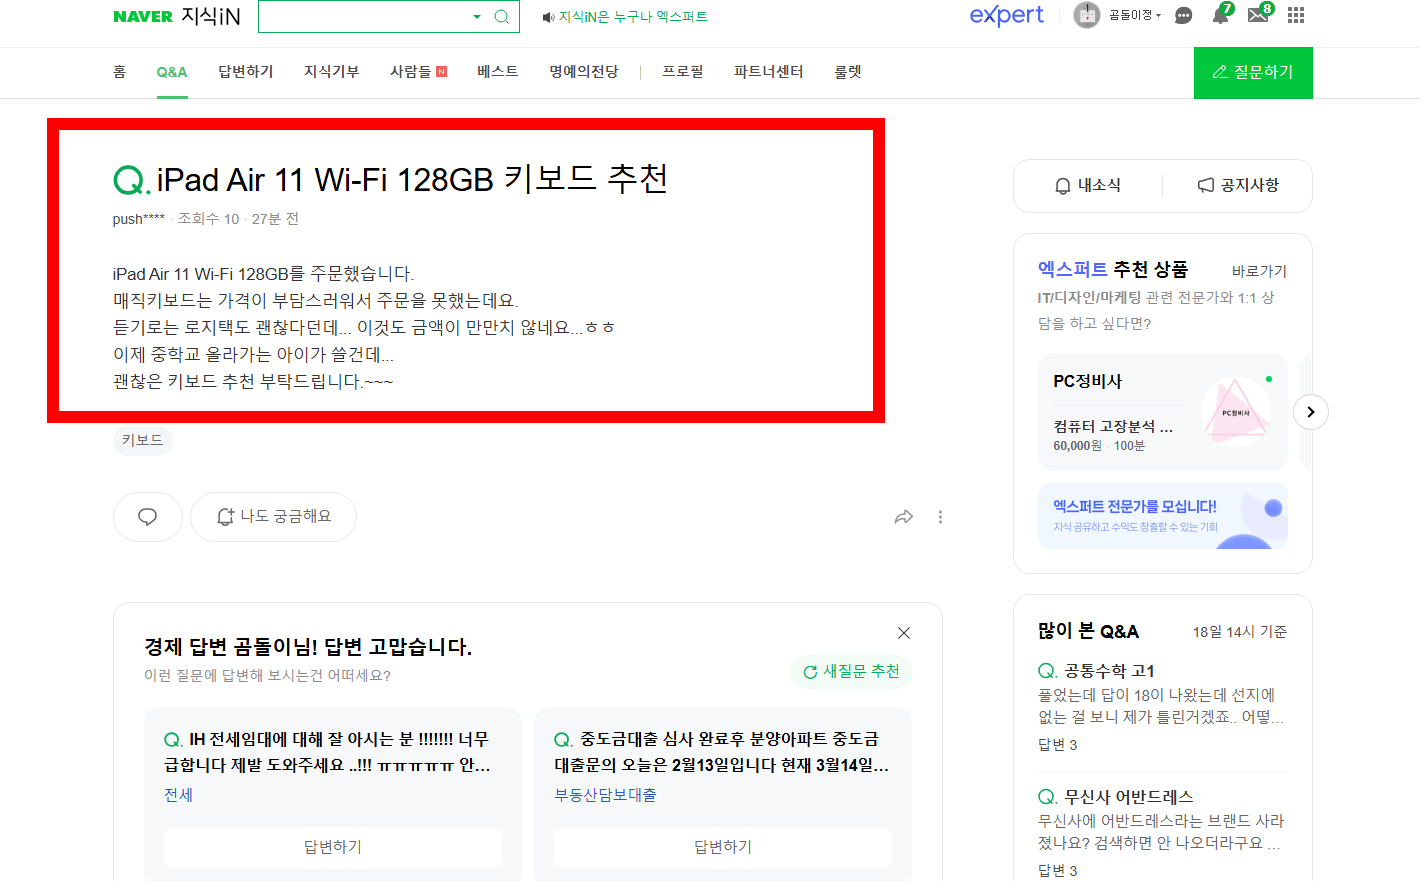The height and width of the screenshot is (881, 1420).
Task: Click the 18일 14시 기준 timestamp text
Action: [1240, 632]
